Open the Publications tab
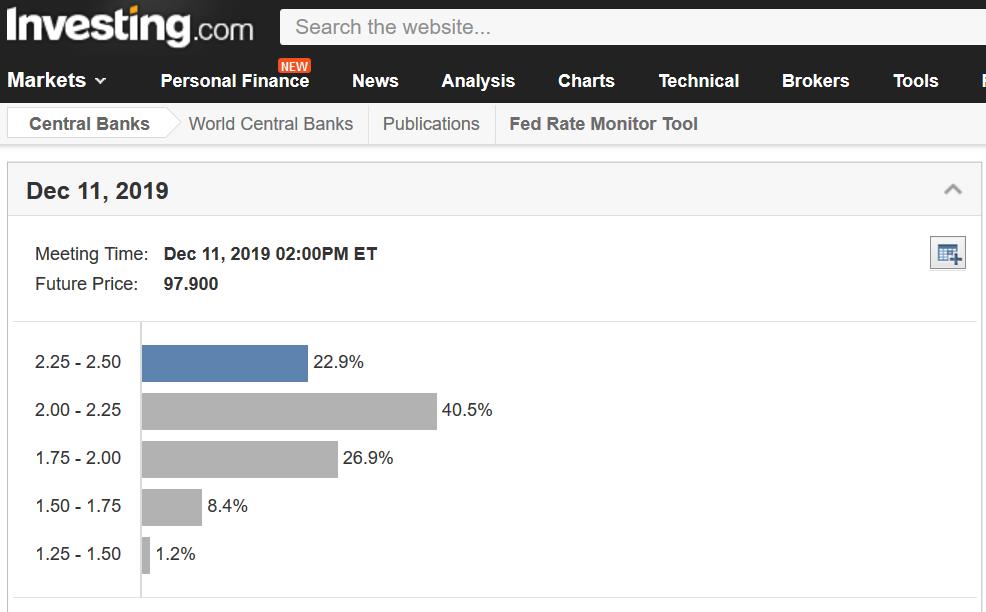986x612 pixels. (431, 124)
